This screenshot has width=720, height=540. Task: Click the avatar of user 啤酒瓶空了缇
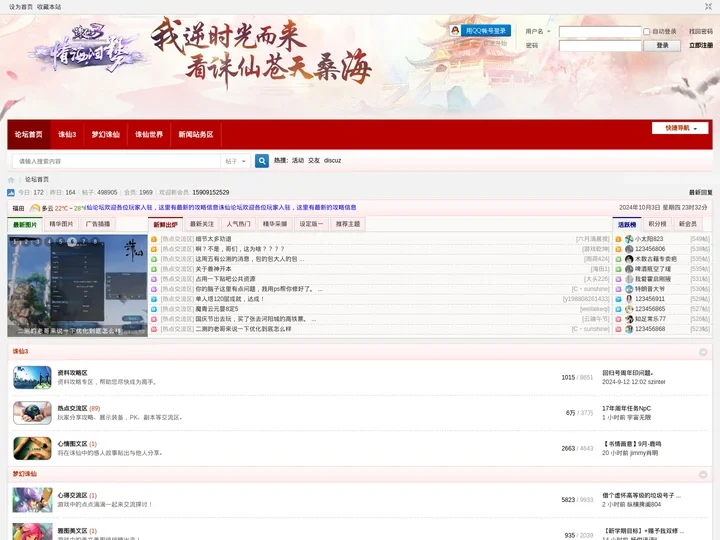pos(629,269)
